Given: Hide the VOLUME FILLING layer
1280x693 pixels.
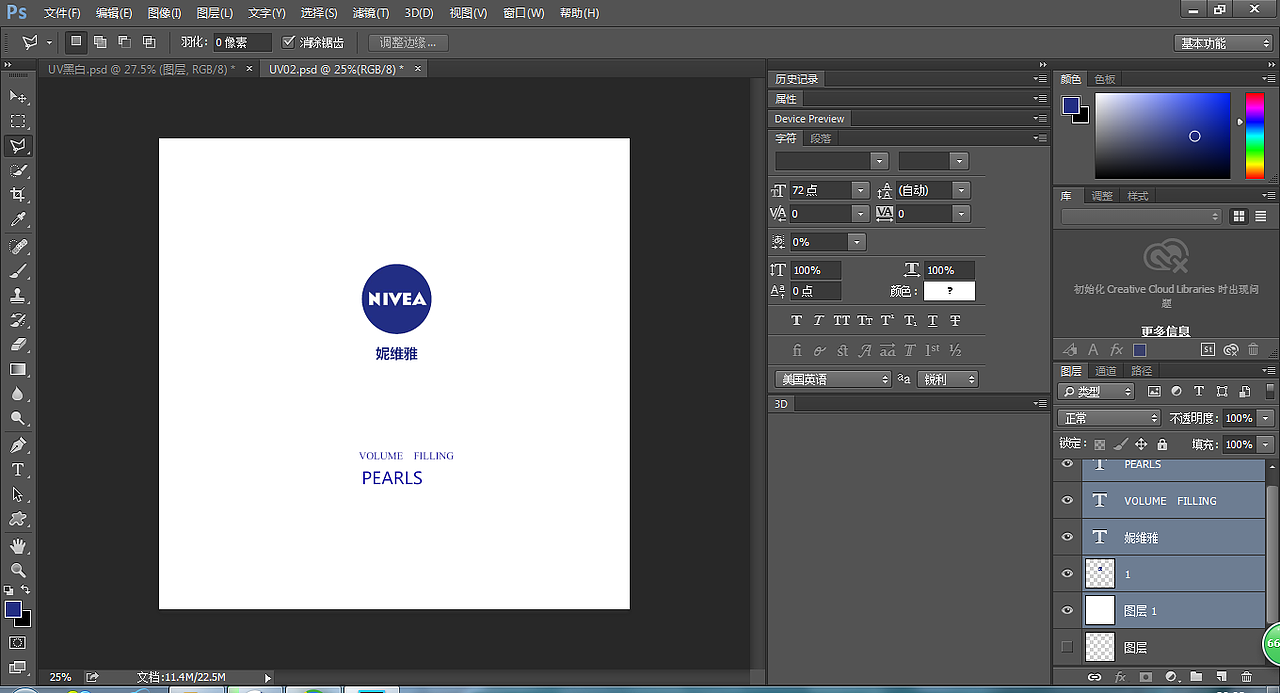Looking at the screenshot, I should pyautogui.click(x=1067, y=500).
